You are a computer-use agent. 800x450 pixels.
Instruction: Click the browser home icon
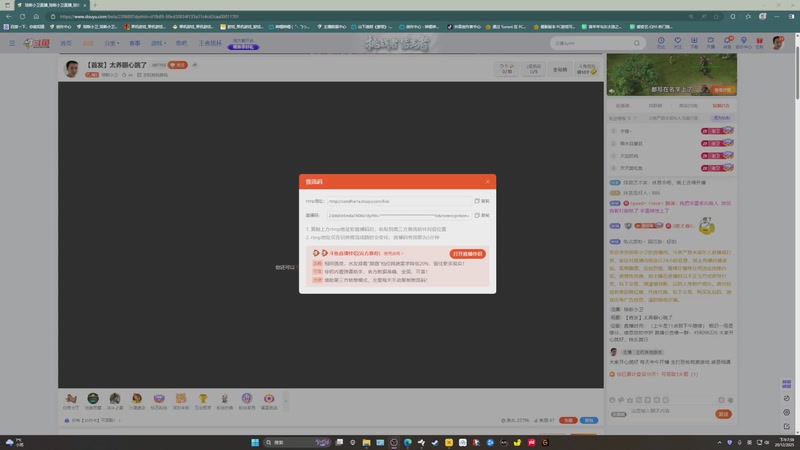(x=36, y=16)
